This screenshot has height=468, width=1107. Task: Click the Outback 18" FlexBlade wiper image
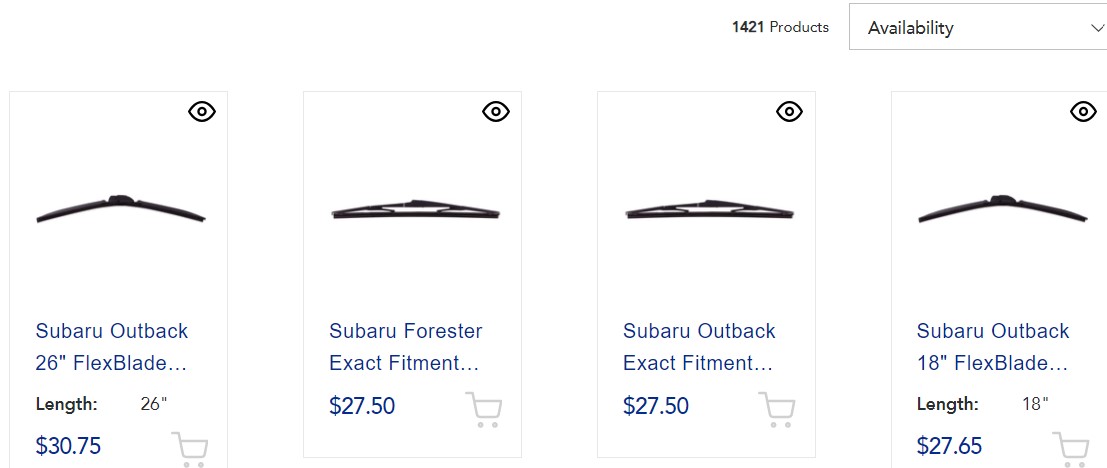point(1002,209)
